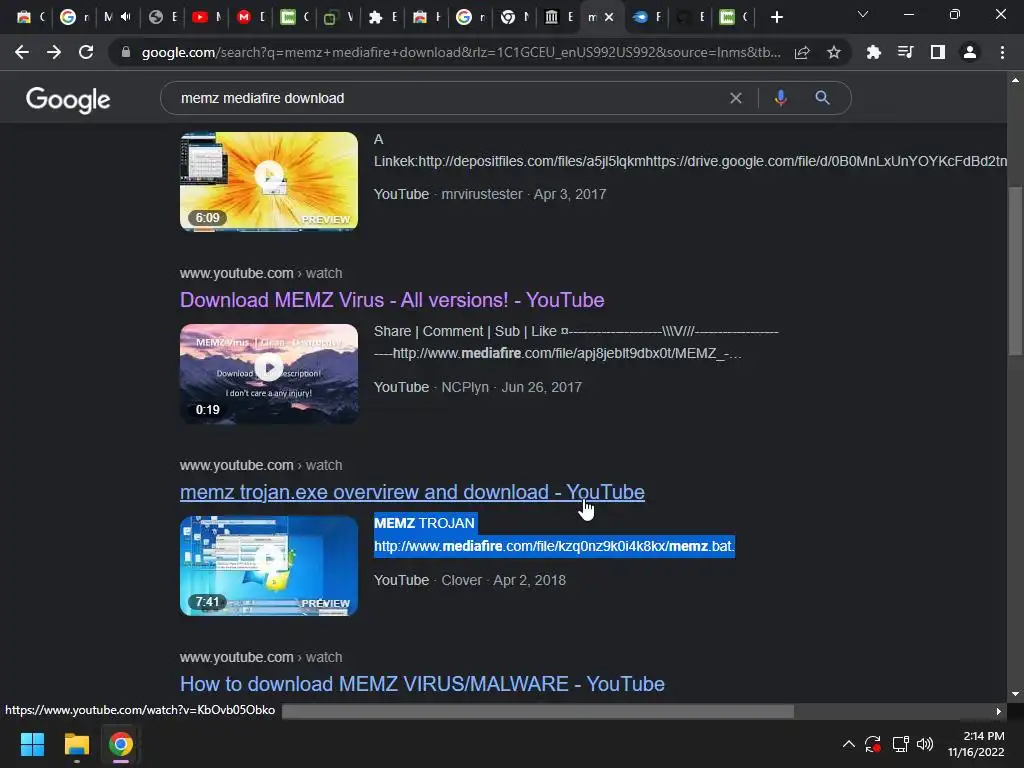Click the Google logo
Screen dimensions: 1024x768
click(68, 99)
